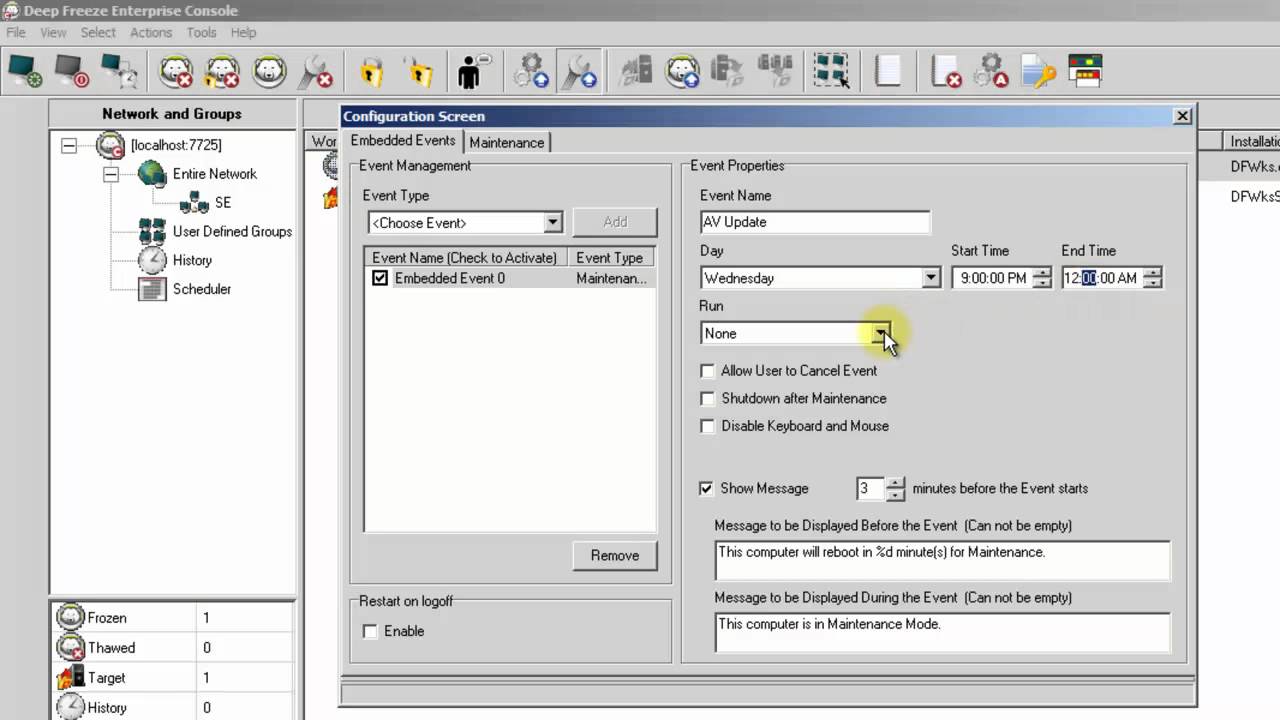Open the Choose Event type dropdown

coord(553,222)
